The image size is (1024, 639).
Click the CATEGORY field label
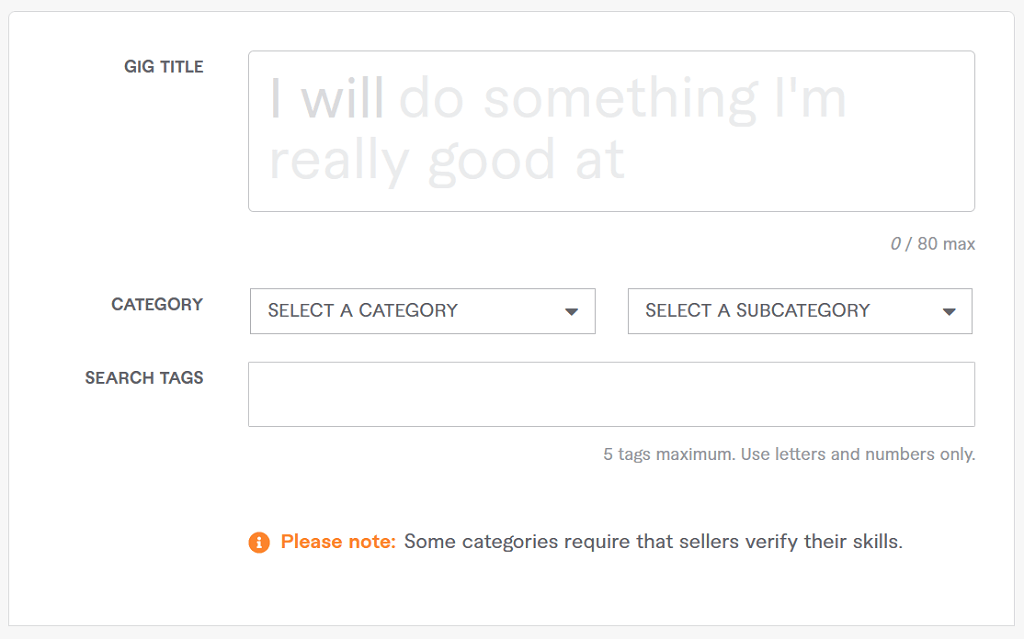click(157, 304)
